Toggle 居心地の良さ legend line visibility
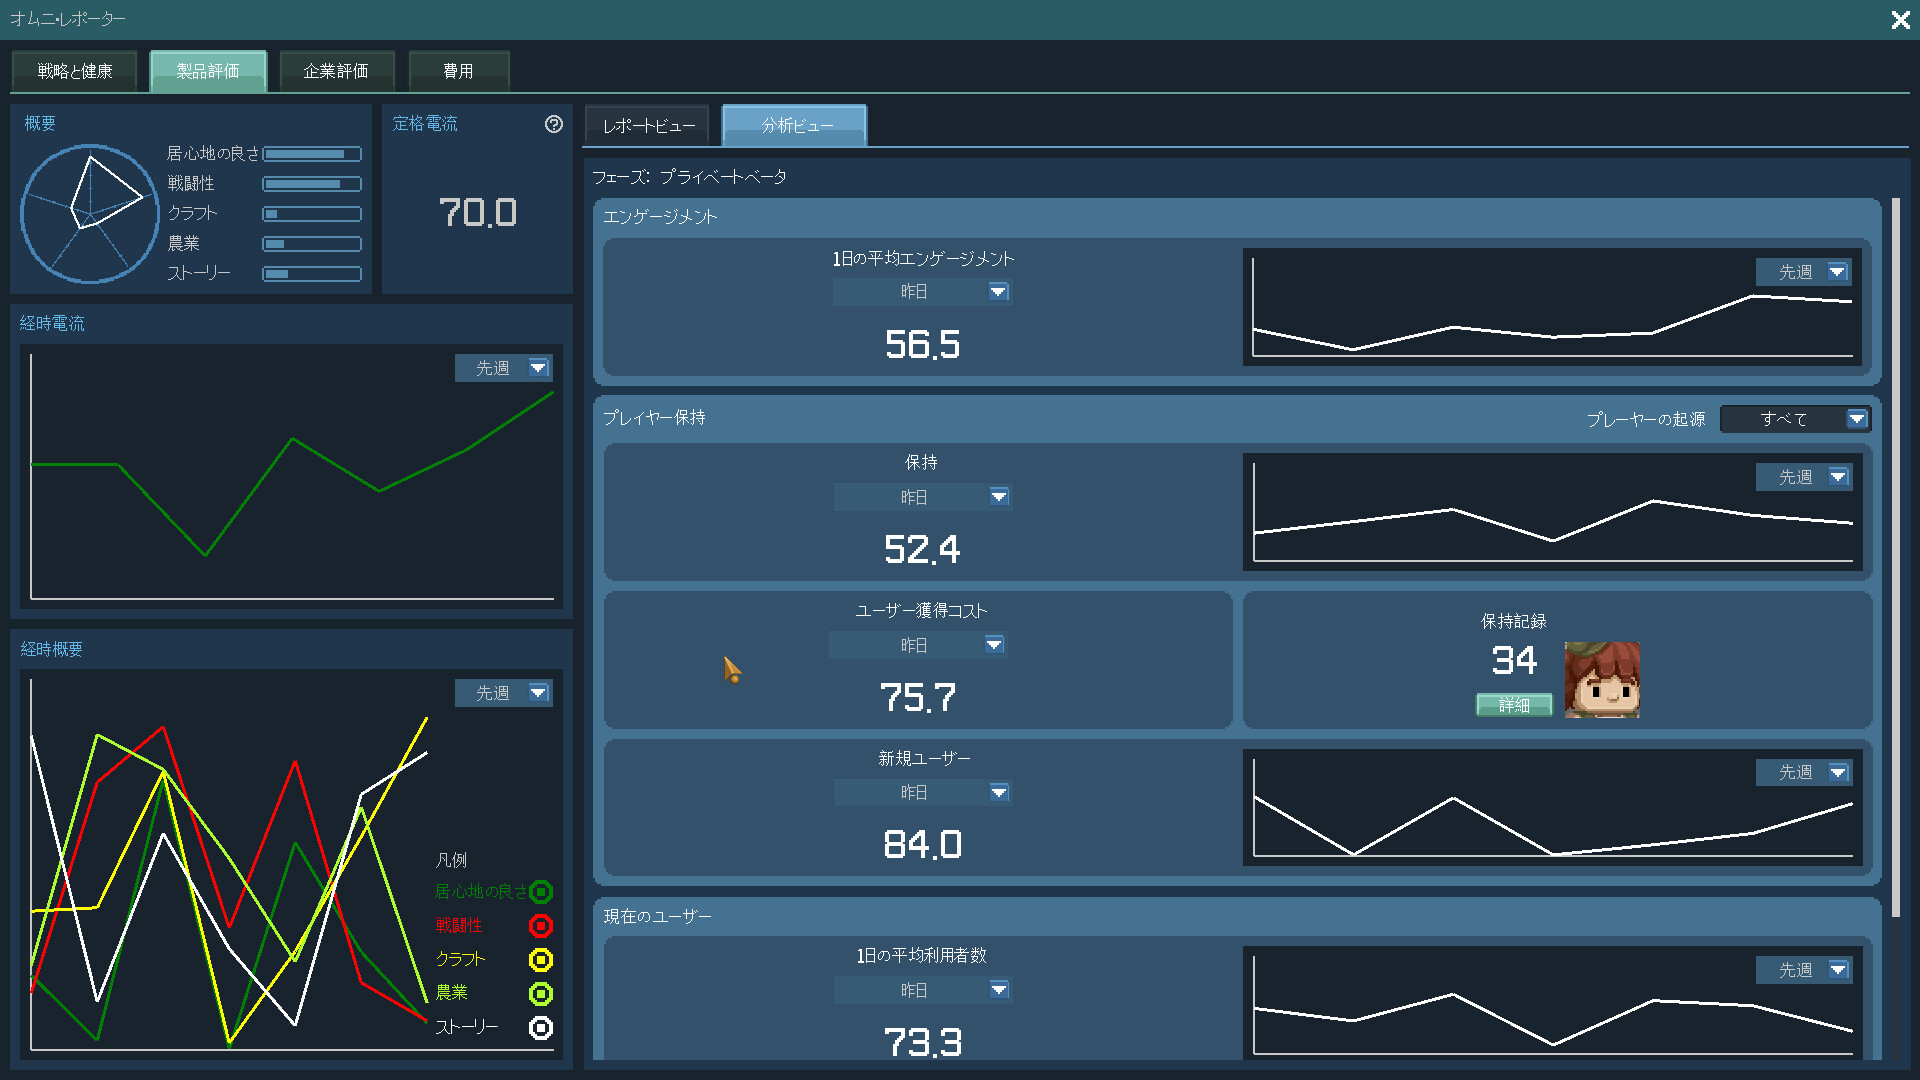Image resolution: width=1920 pixels, height=1080 pixels. pos(541,891)
